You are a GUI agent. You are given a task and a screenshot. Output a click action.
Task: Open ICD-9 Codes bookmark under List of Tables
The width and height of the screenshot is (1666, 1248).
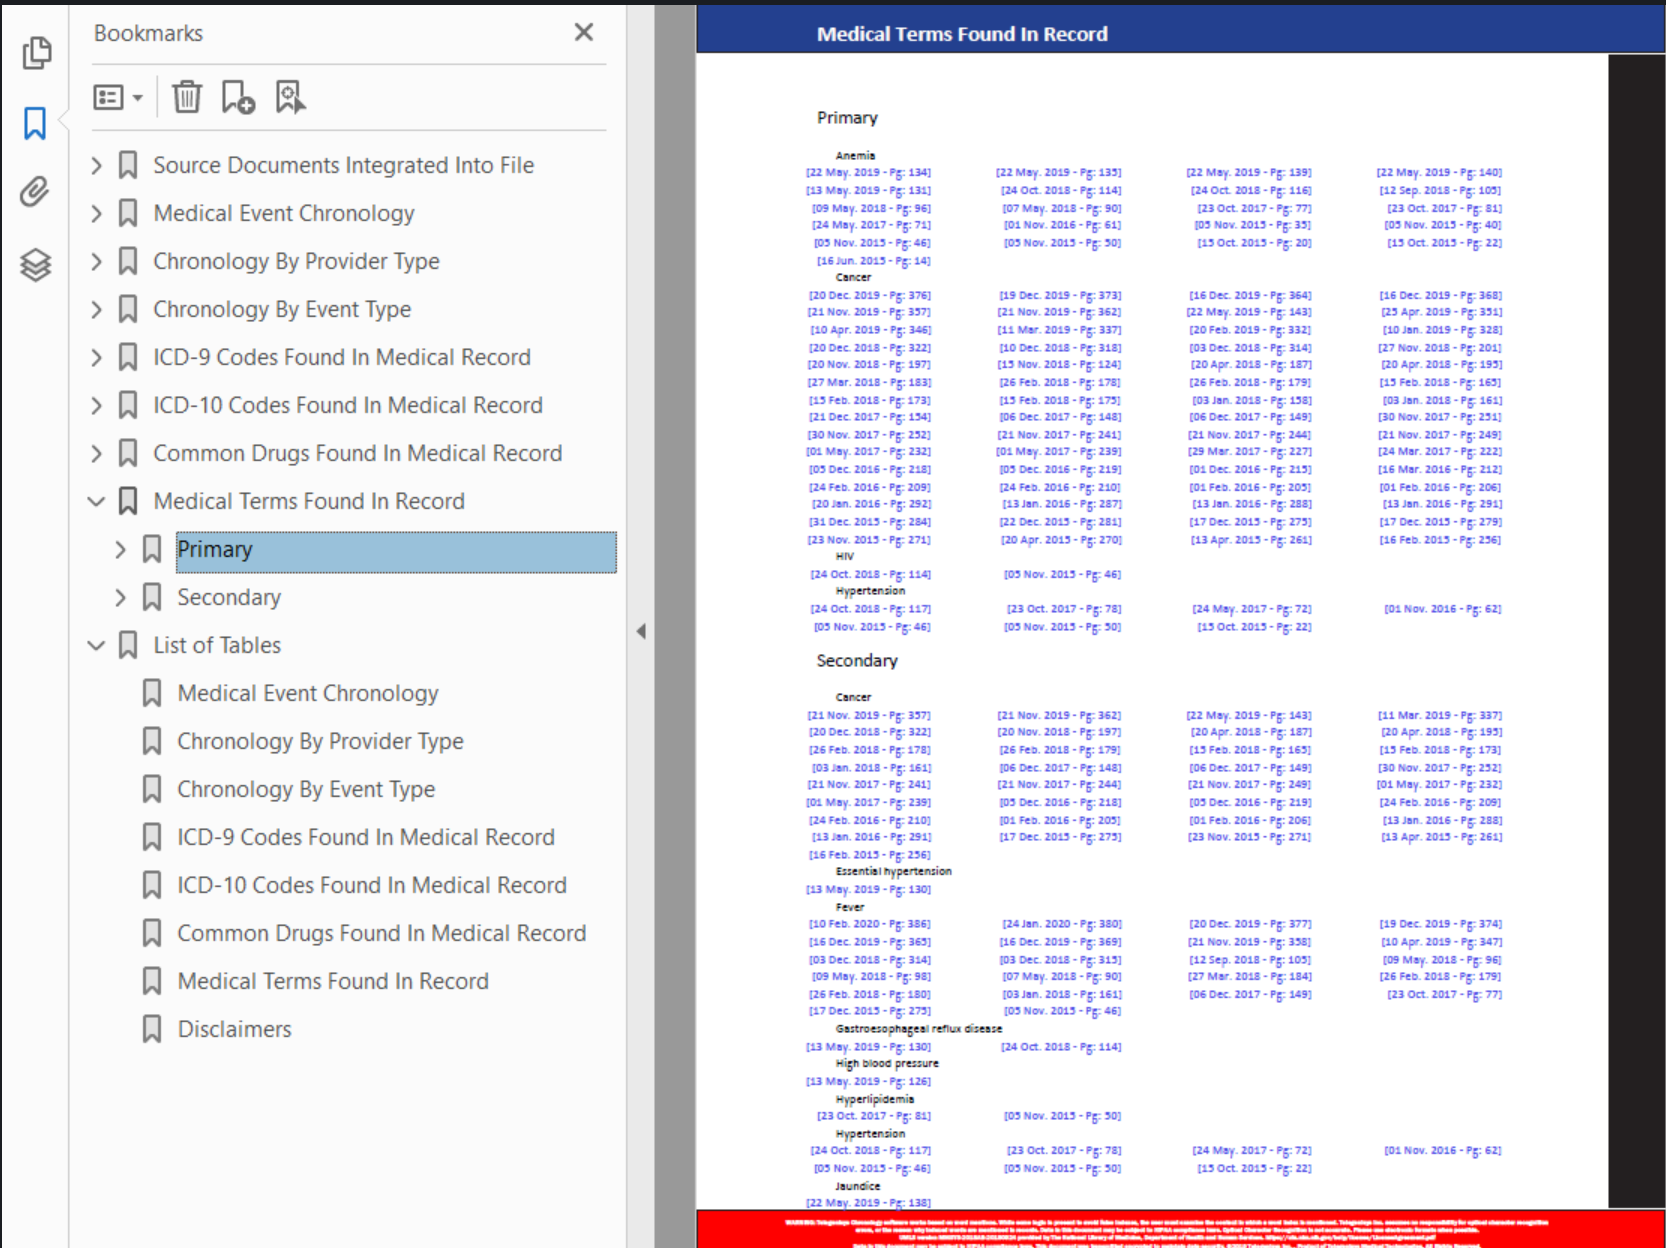pyautogui.click(x=366, y=837)
